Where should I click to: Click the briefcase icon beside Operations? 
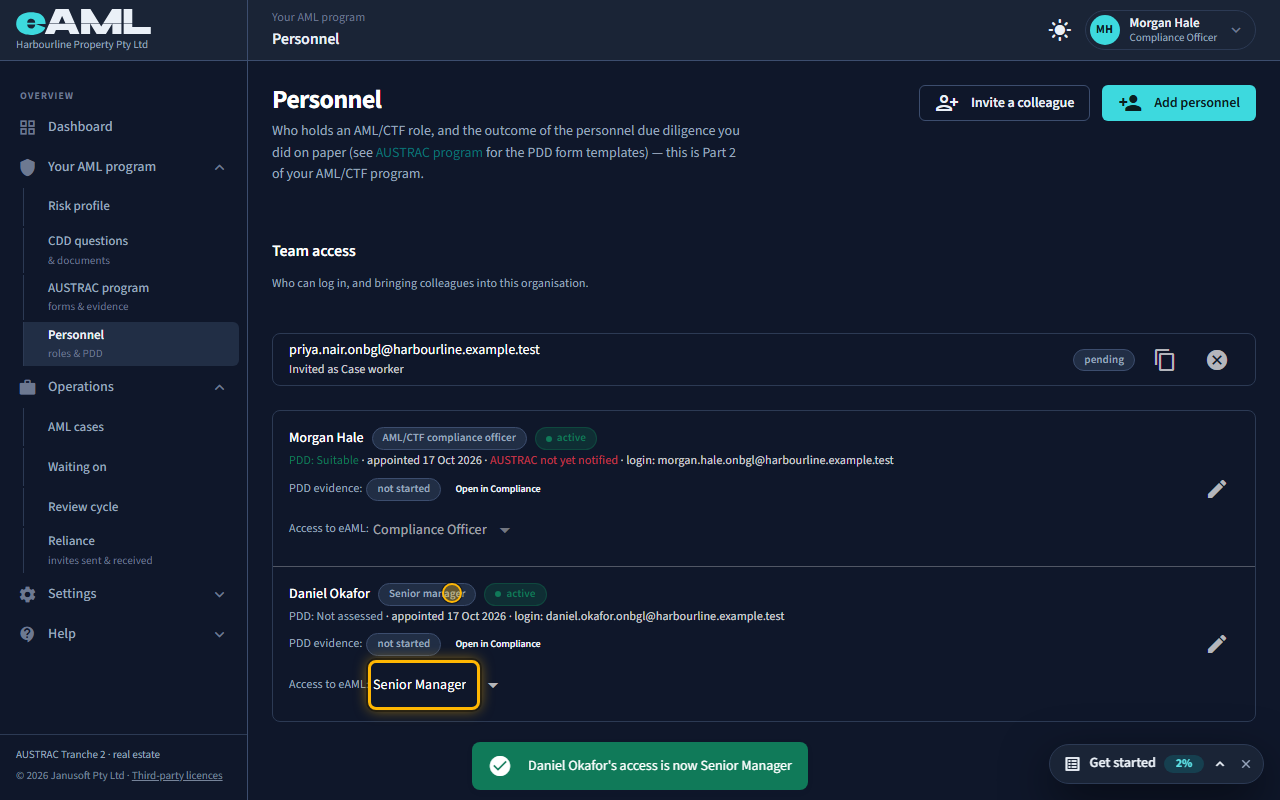(28, 387)
